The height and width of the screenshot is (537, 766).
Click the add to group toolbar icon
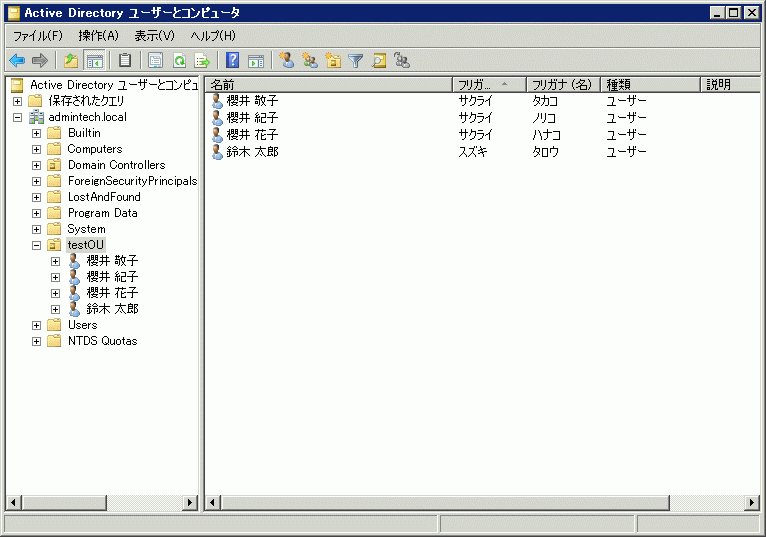click(x=402, y=61)
